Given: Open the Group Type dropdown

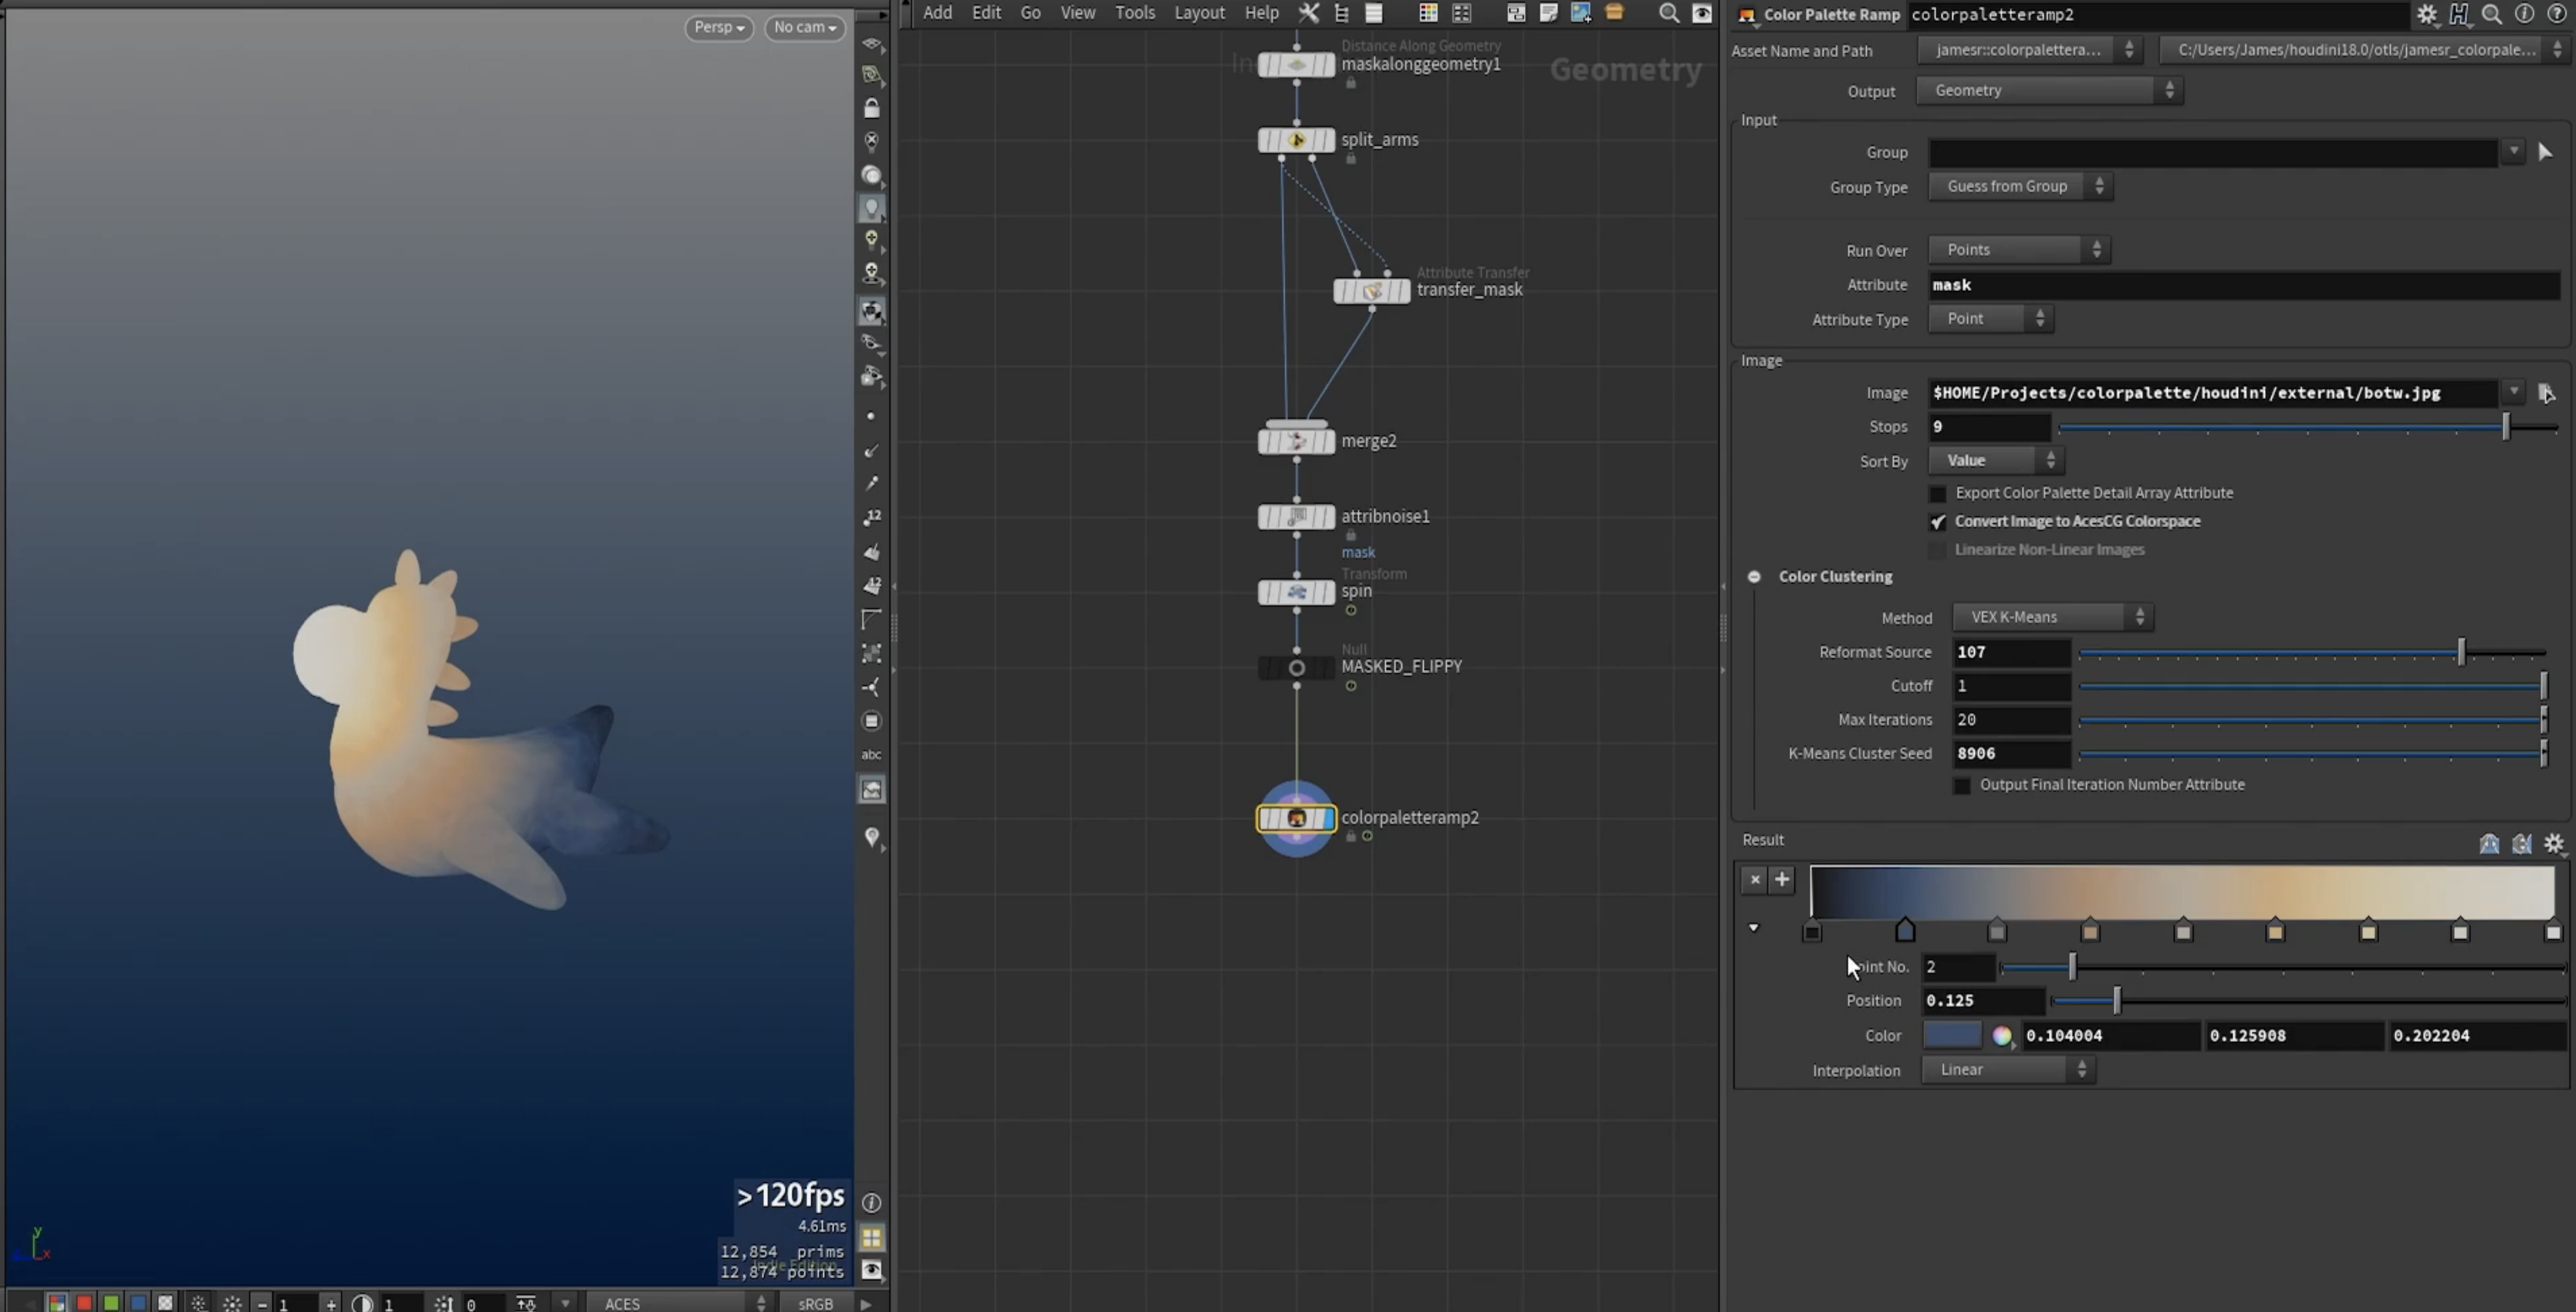Looking at the screenshot, I should click(x=2020, y=186).
